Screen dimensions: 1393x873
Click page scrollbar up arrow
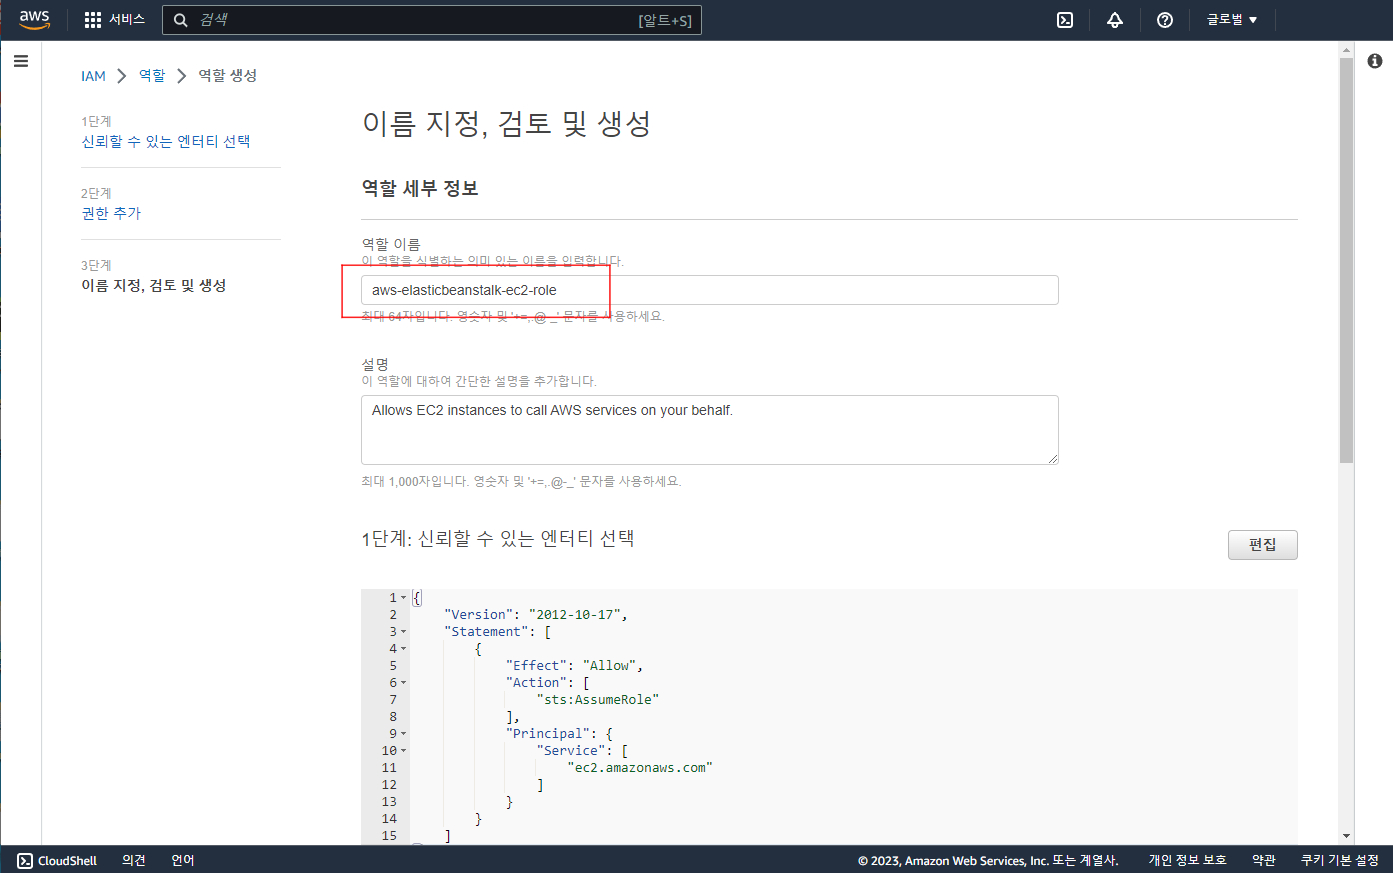(1346, 50)
